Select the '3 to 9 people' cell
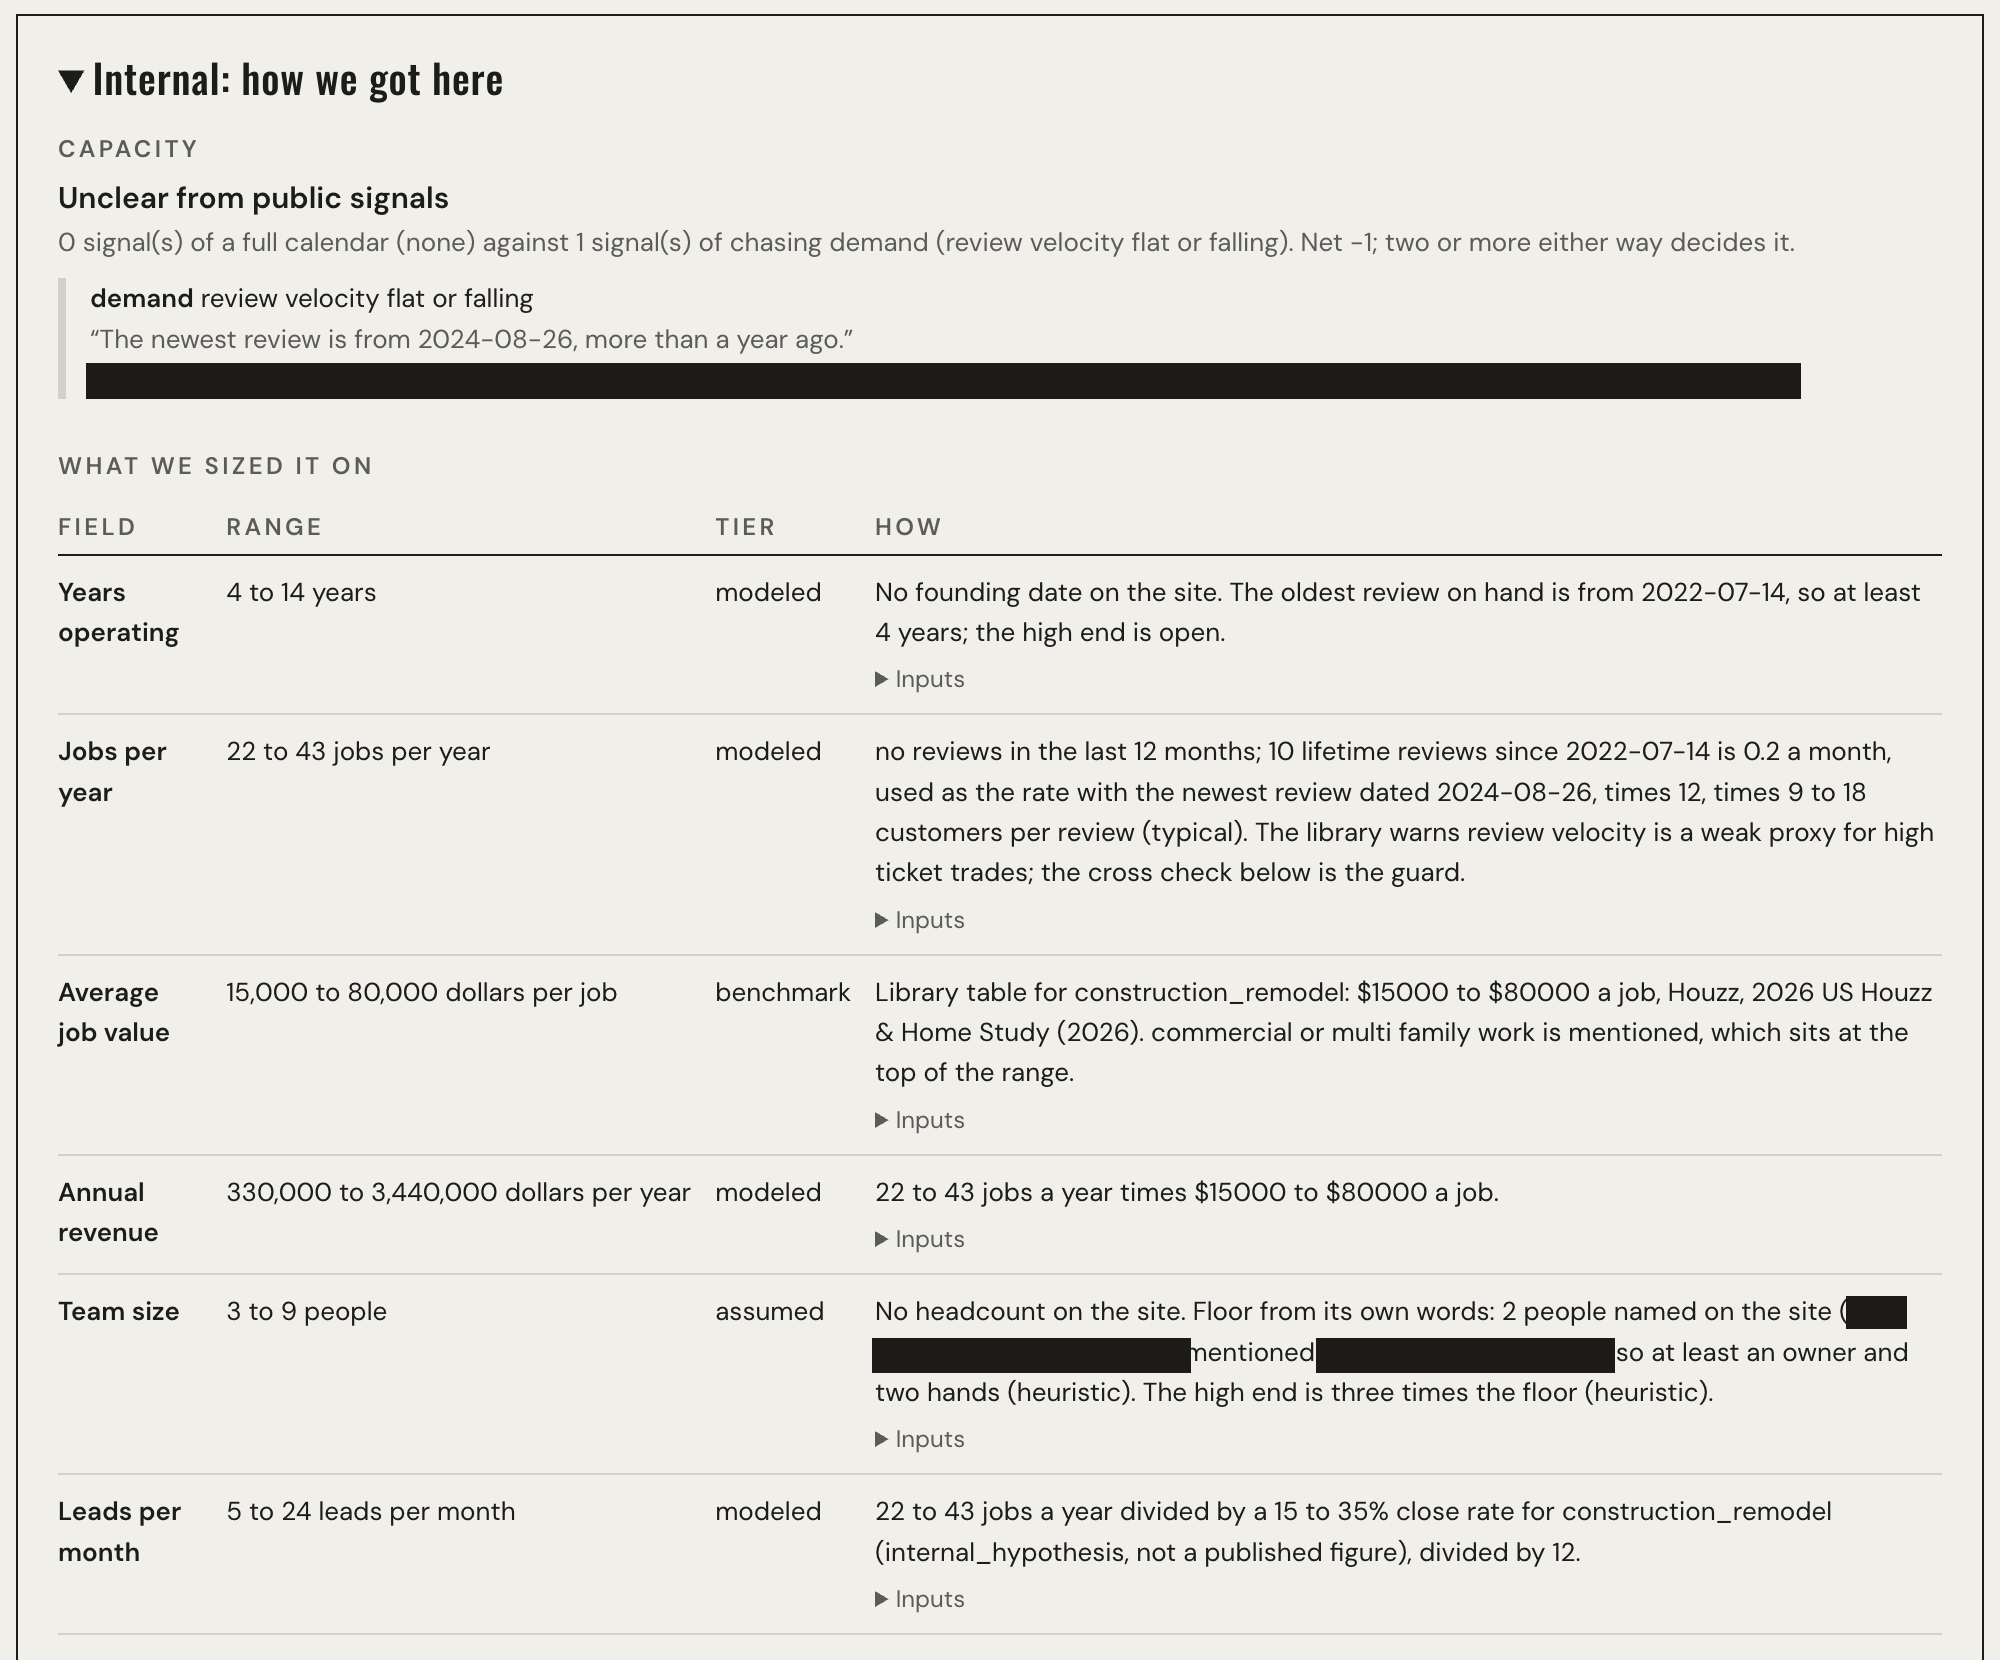 click(x=306, y=1311)
